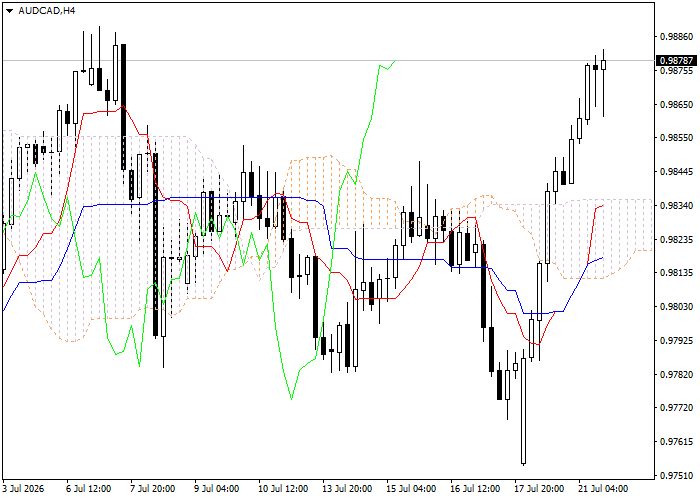This screenshot has width=700, height=500.
Task: Click the 0.97615 price axis label
Action: pyautogui.click(x=677, y=442)
